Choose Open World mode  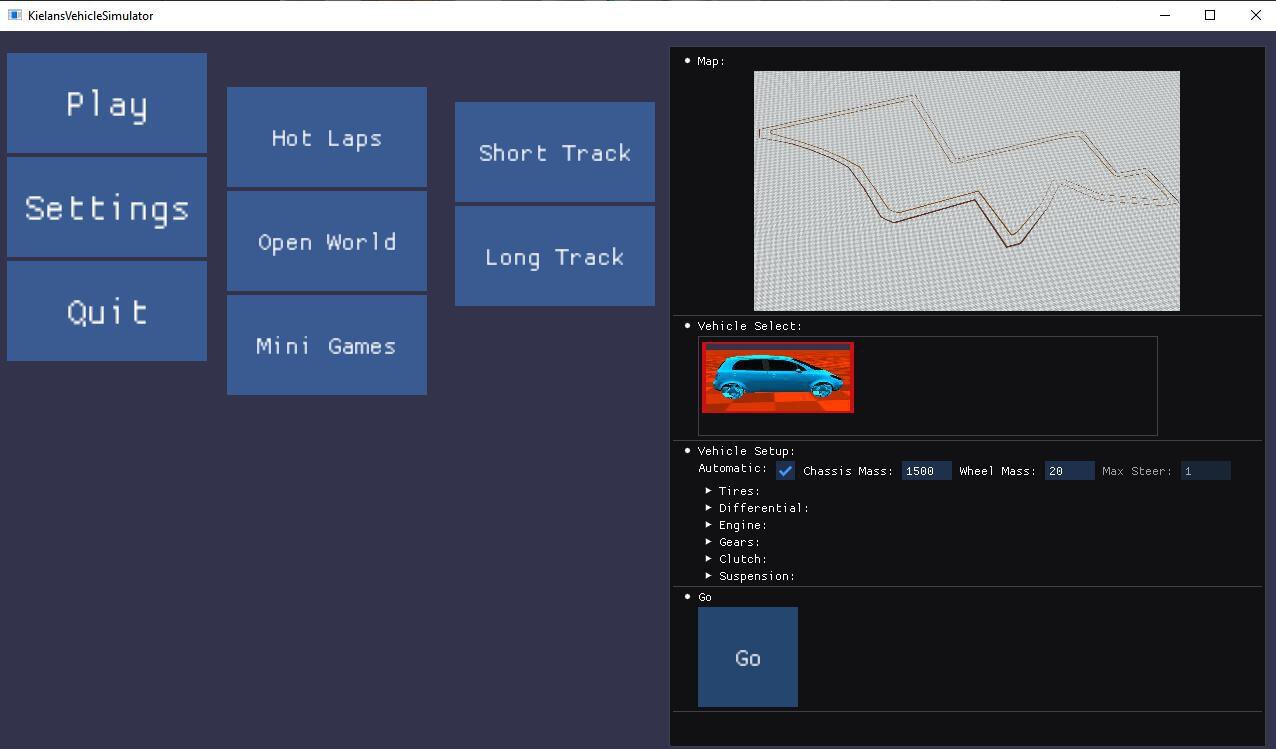click(x=327, y=241)
